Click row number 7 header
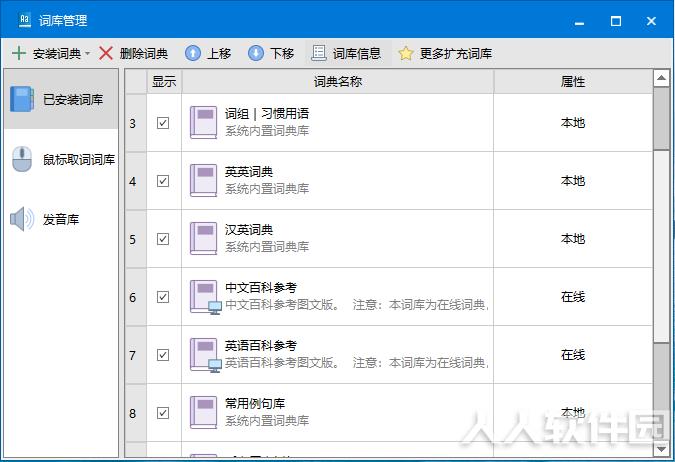Viewport: 675px width, 462px height. tap(136, 355)
